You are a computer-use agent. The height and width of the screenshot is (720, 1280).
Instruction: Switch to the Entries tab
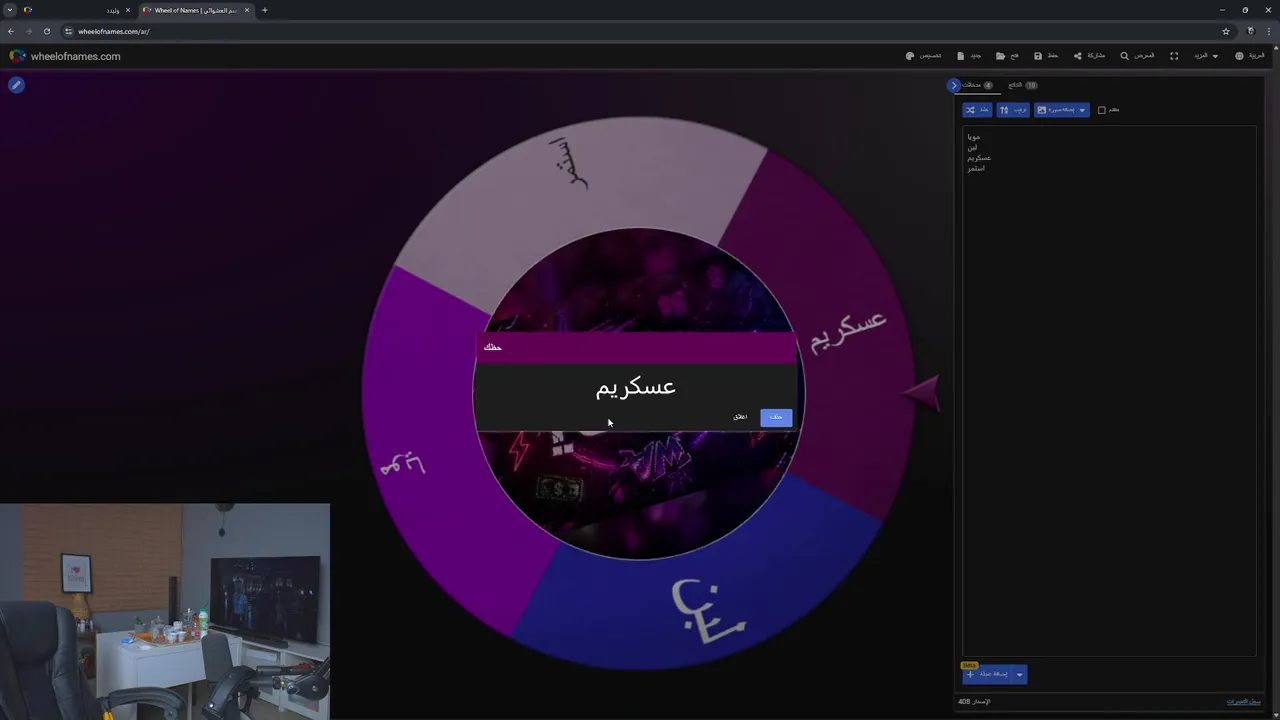pos(976,85)
